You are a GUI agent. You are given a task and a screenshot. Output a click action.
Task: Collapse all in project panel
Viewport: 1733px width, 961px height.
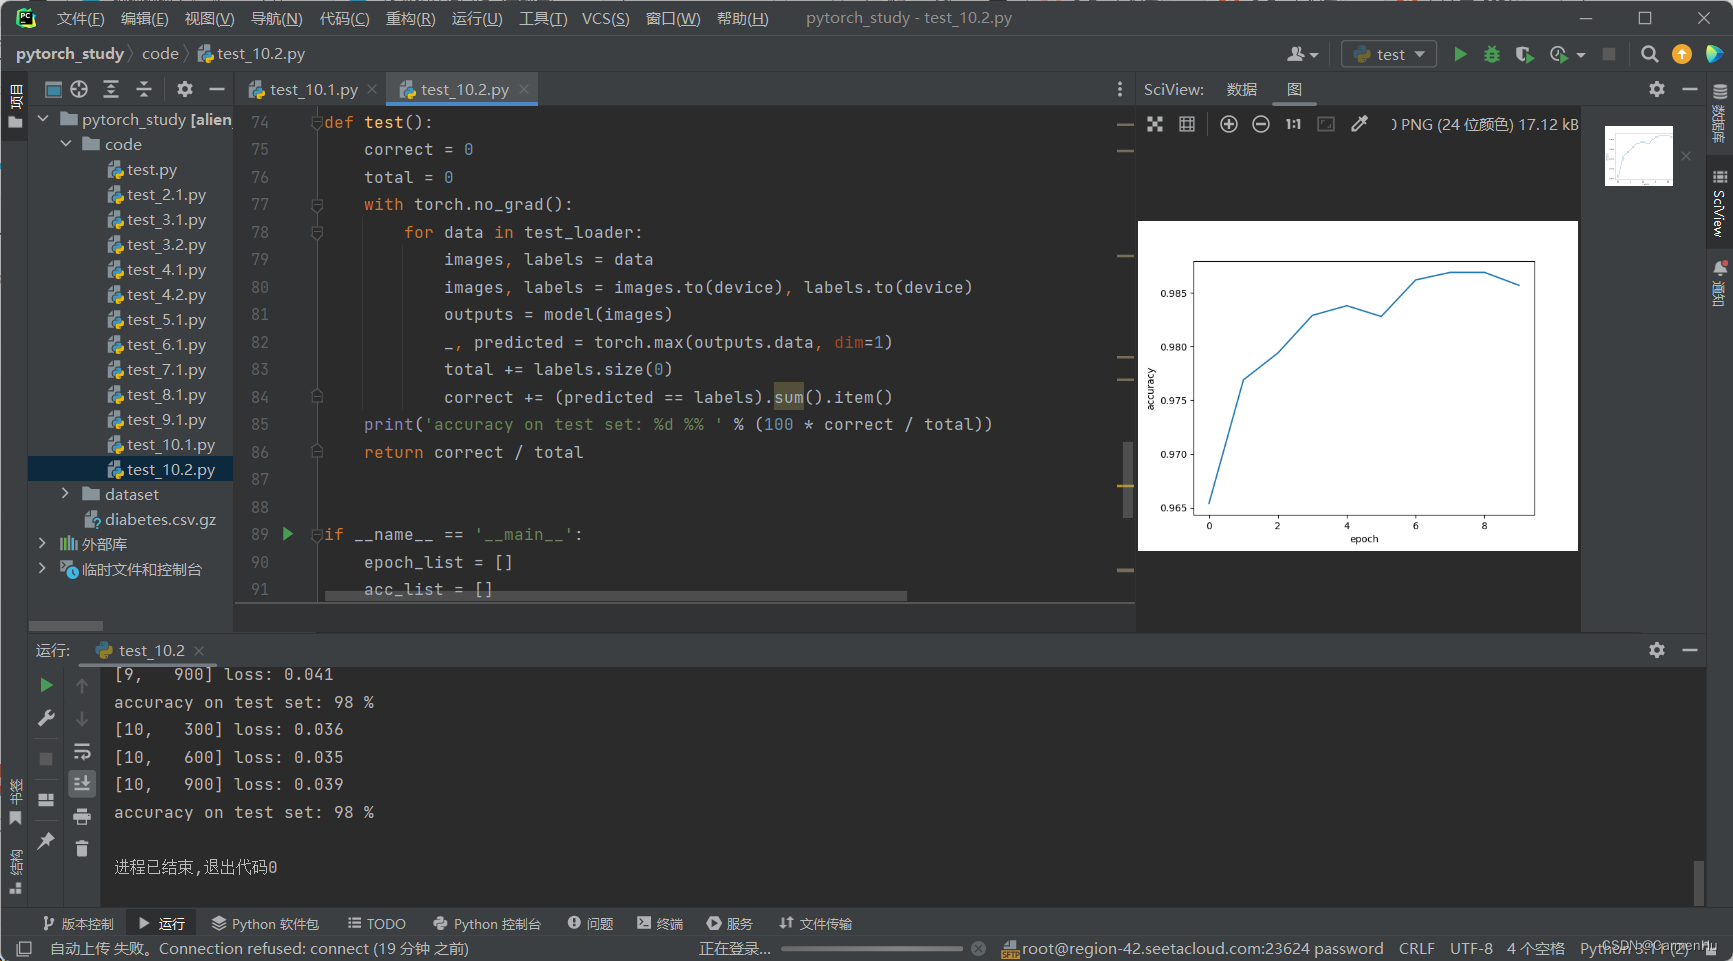pyautogui.click(x=144, y=89)
